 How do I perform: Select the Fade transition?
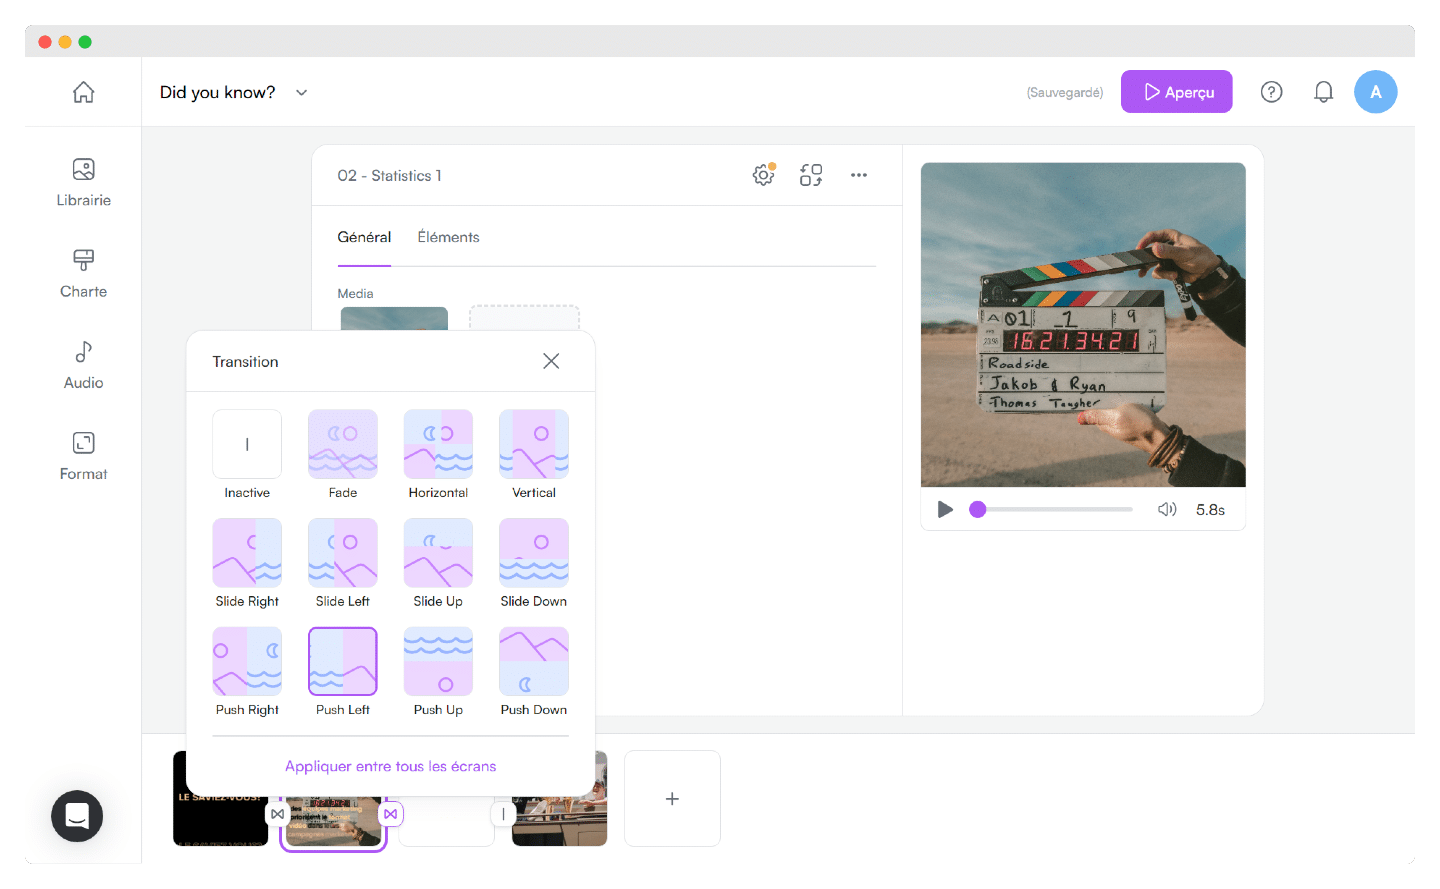[x=343, y=444]
